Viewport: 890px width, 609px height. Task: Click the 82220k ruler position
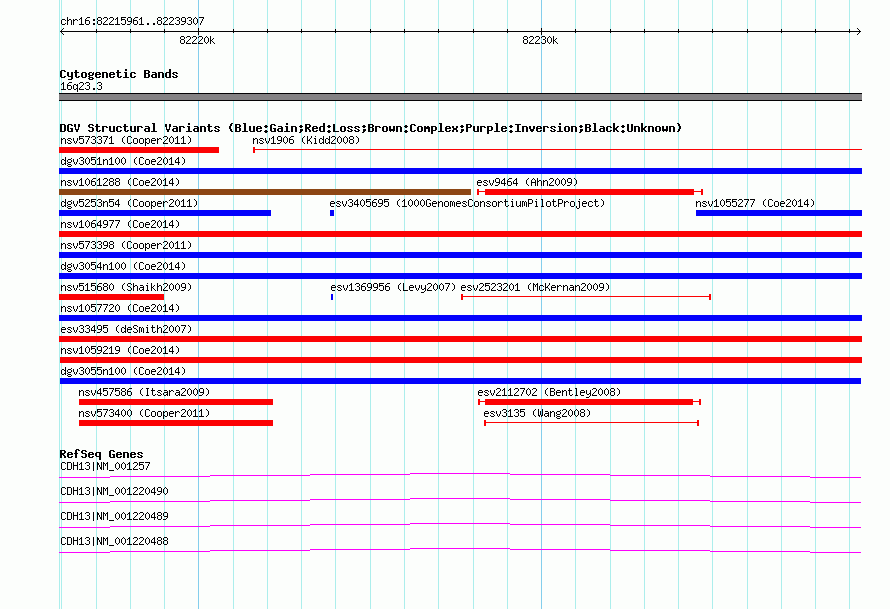point(197,40)
